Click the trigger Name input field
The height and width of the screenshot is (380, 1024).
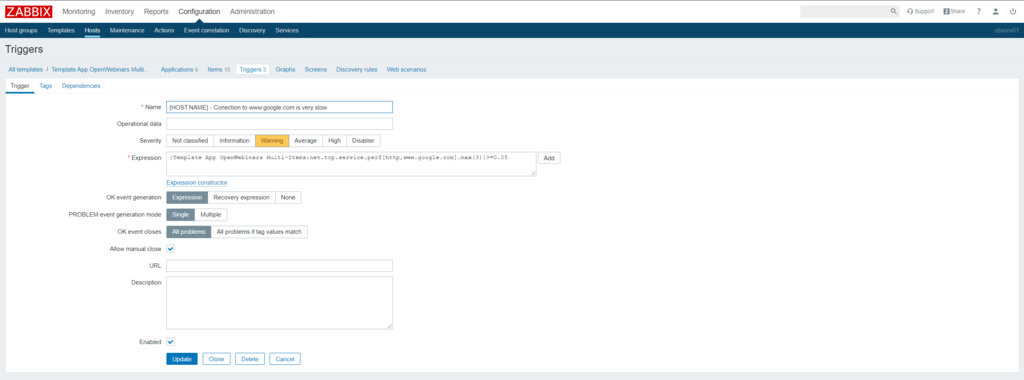coord(280,107)
